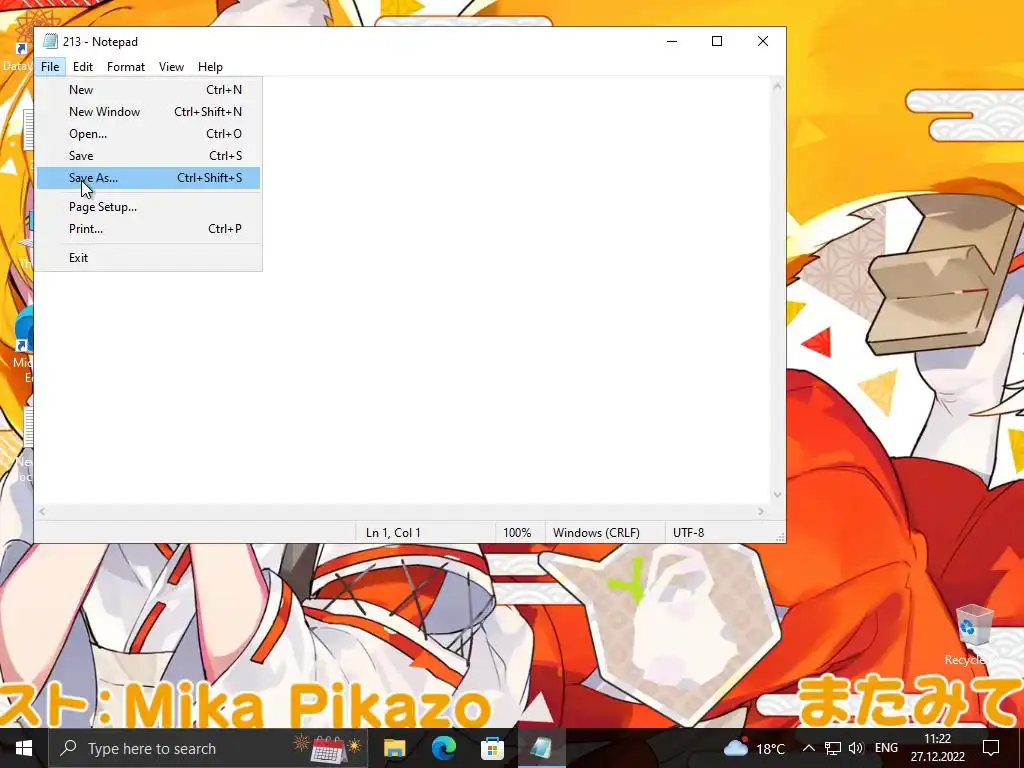The height and width of the screenshot is (768, 1024).
Task: Open the Recycle Bin on the desktop
Action: tap(974, 635)
